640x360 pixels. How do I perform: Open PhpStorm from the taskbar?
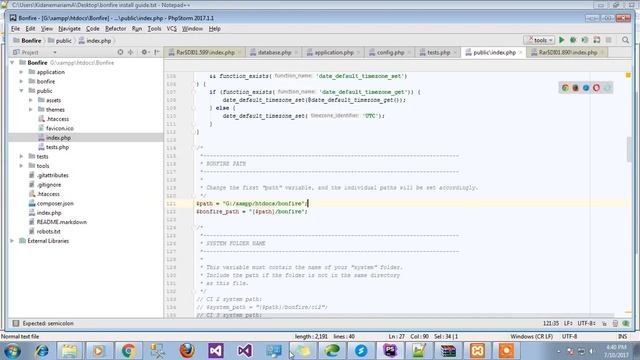[x=390, y=351]
